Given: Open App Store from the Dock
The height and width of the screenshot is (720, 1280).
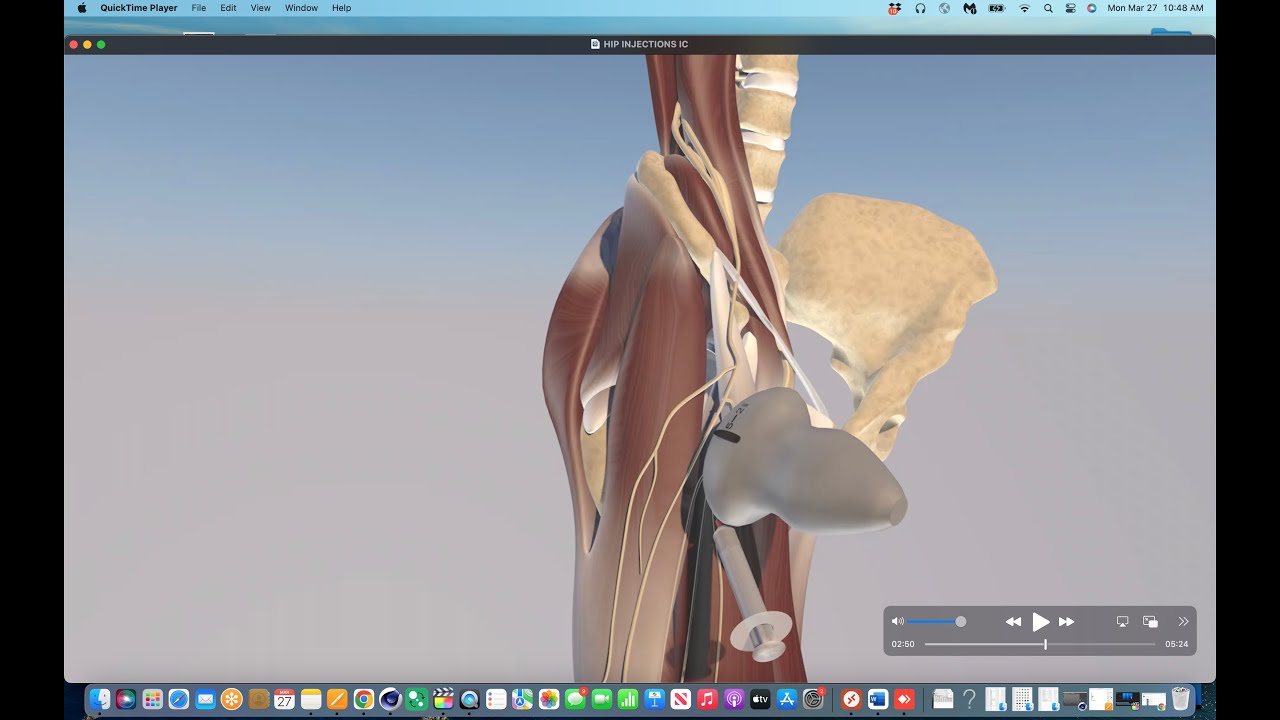Looking at the screenshot, I should click(787, 699).
